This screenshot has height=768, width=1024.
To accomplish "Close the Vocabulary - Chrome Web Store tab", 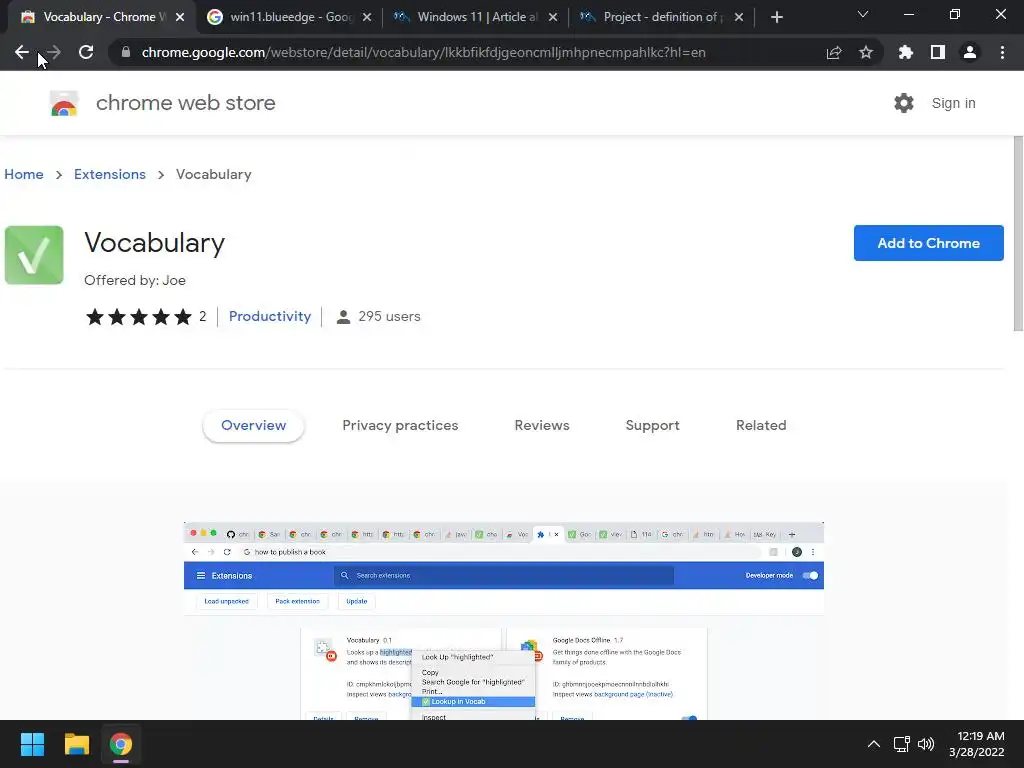I will (180, 17).
